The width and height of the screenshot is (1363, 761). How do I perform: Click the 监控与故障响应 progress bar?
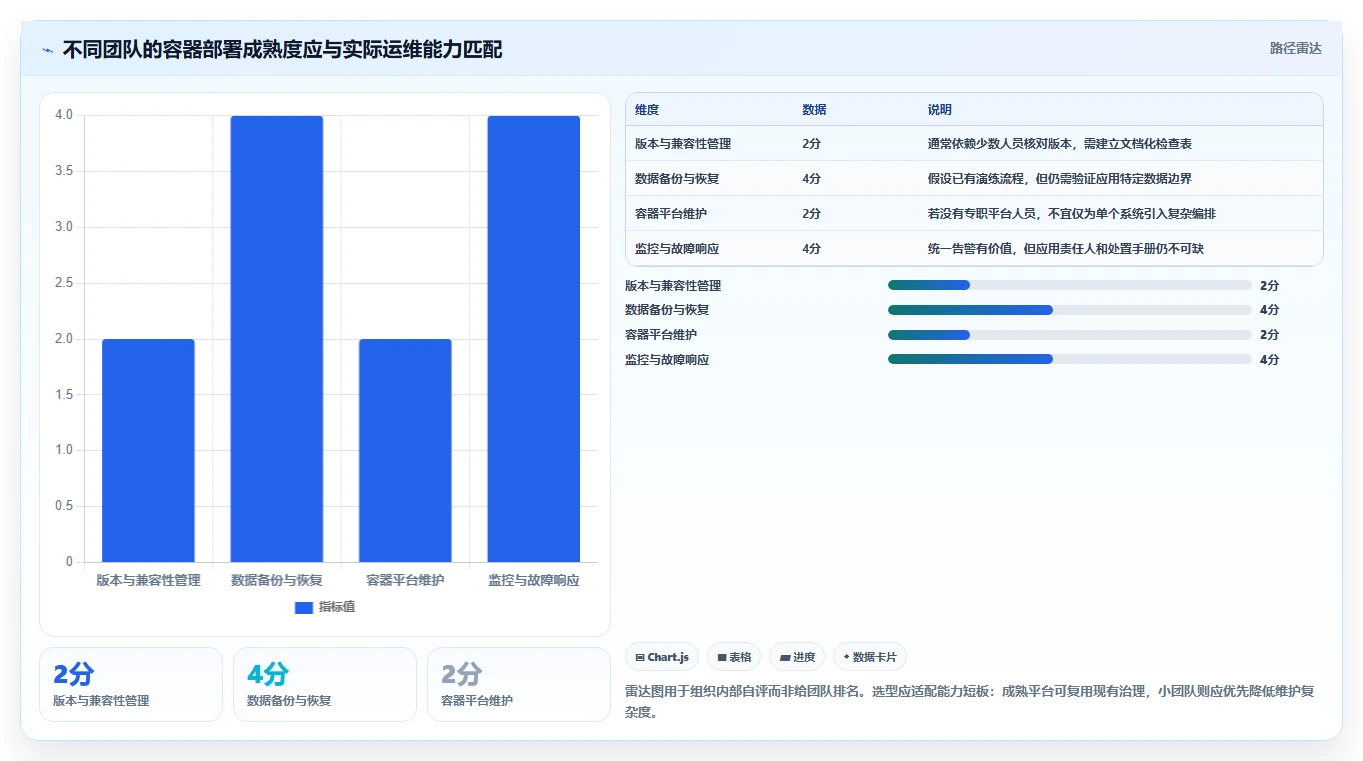(x=1070, y=359)
